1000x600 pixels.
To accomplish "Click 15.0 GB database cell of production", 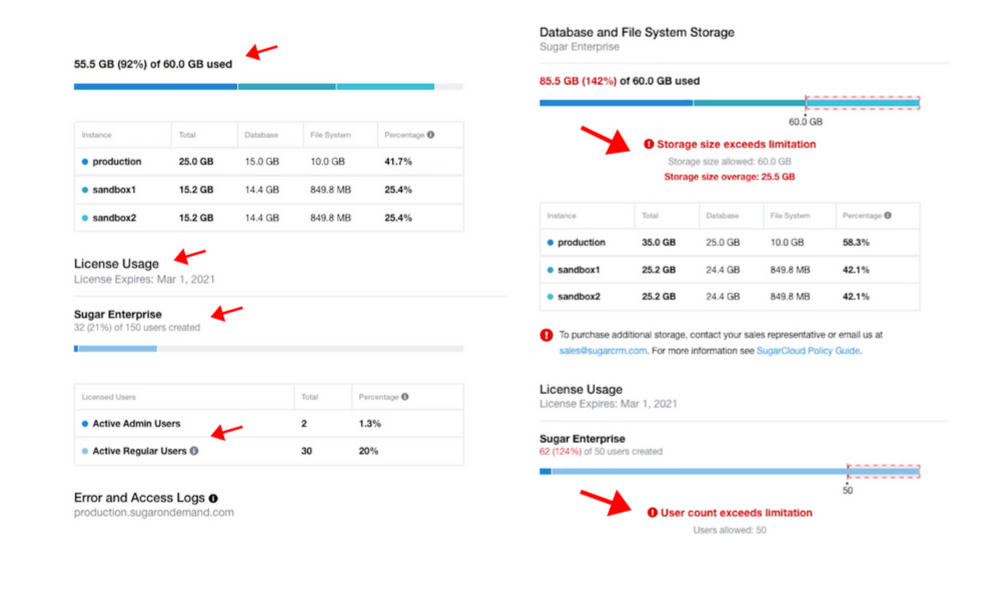I will click(x=262, y=162).
